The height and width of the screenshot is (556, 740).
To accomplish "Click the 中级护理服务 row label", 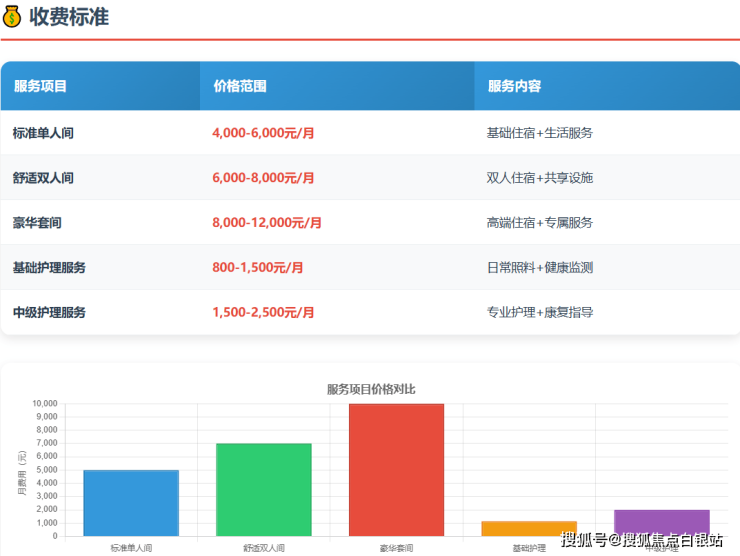I will [49, 313].
